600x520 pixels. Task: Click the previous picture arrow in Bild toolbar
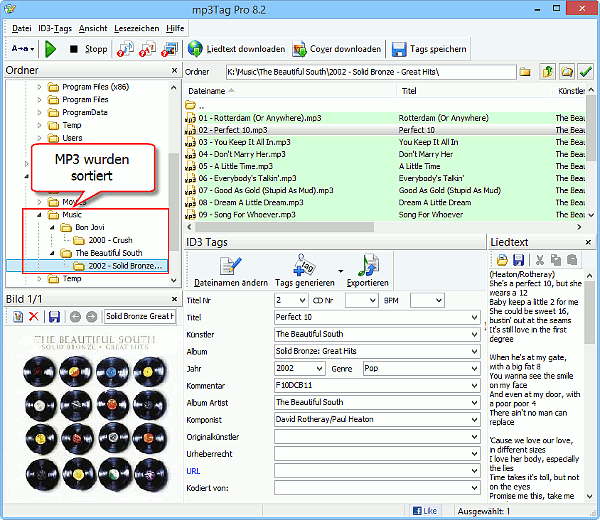75,317
